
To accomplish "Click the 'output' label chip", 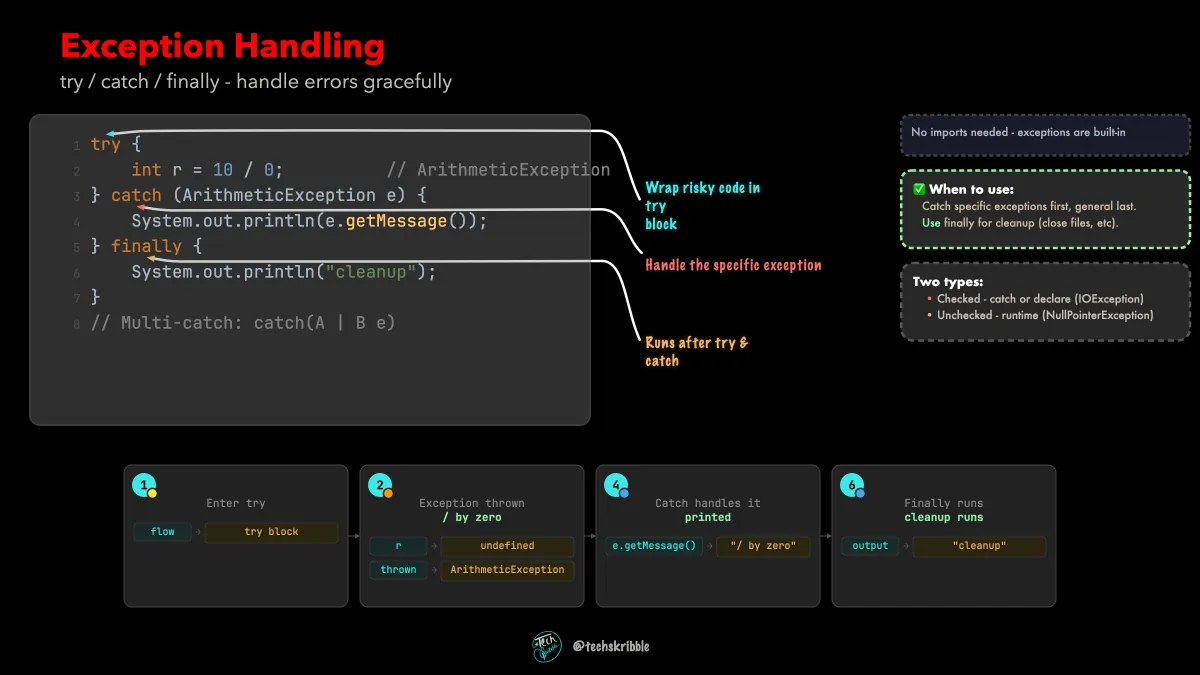I will (x=870, y=546).
